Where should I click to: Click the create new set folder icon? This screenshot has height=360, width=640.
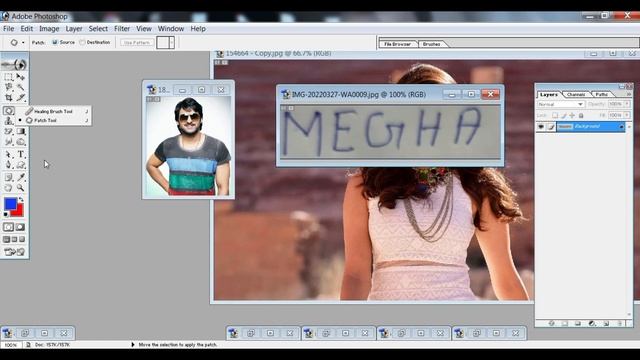click(x=578, y=323)
